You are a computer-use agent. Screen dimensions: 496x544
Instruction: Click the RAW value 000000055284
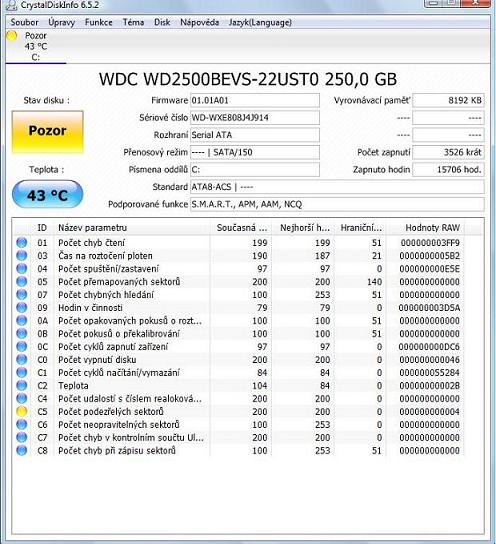[429, 373]
